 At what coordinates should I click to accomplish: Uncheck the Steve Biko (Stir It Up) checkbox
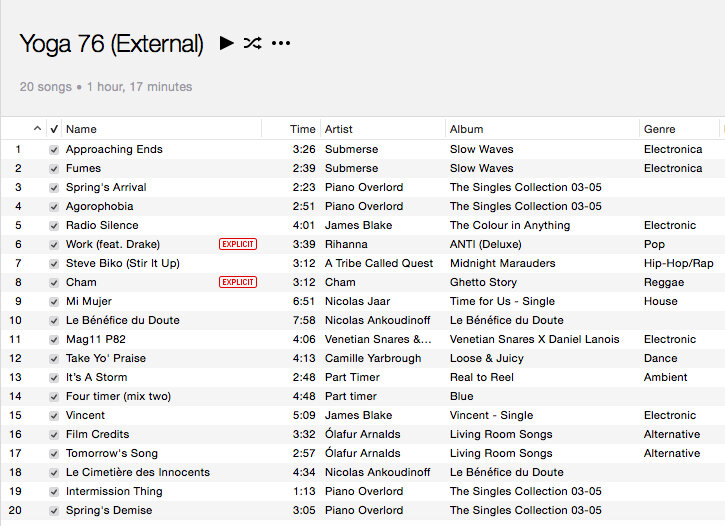pos(54,263)
